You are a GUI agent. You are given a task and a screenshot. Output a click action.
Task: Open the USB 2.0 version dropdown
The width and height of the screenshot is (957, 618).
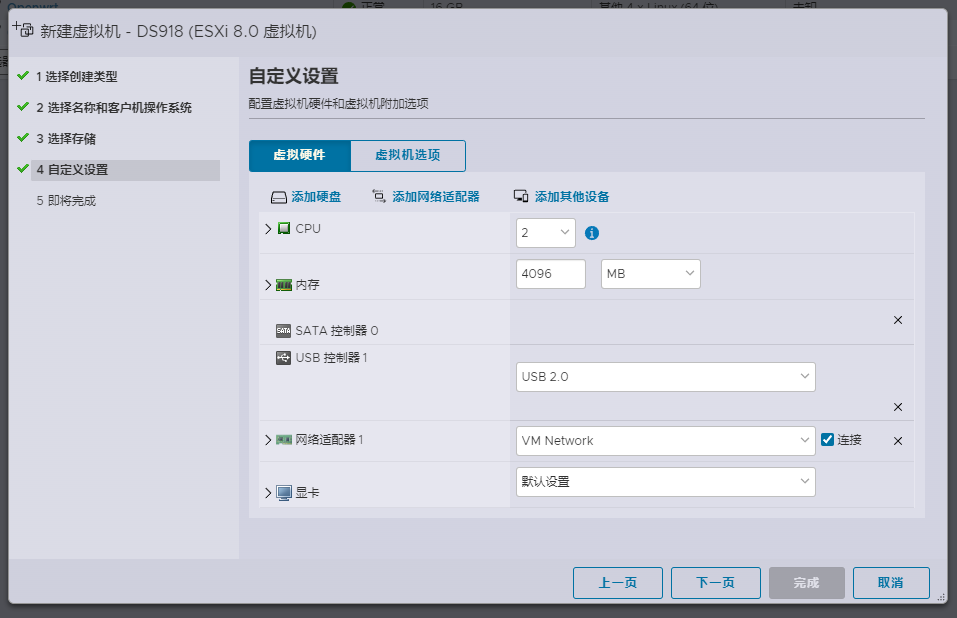pyautogui.click(x=665, y=376)
